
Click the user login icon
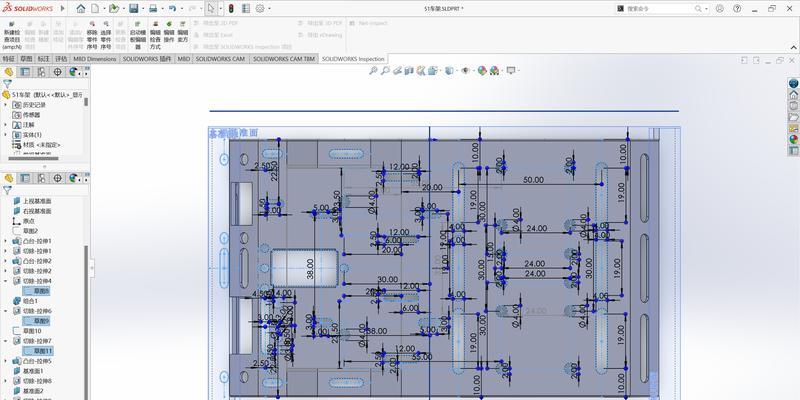(719, 9)
